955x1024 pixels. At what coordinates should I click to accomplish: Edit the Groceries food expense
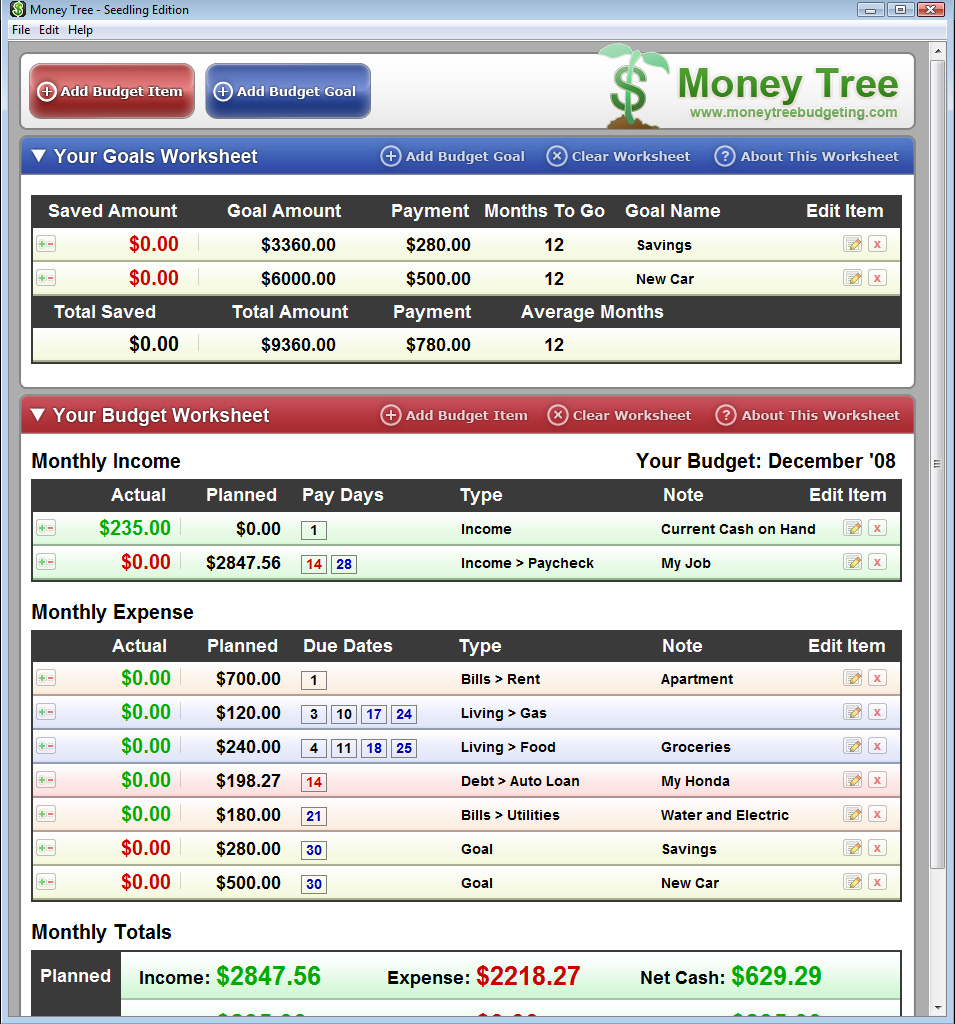click(852, 746)
